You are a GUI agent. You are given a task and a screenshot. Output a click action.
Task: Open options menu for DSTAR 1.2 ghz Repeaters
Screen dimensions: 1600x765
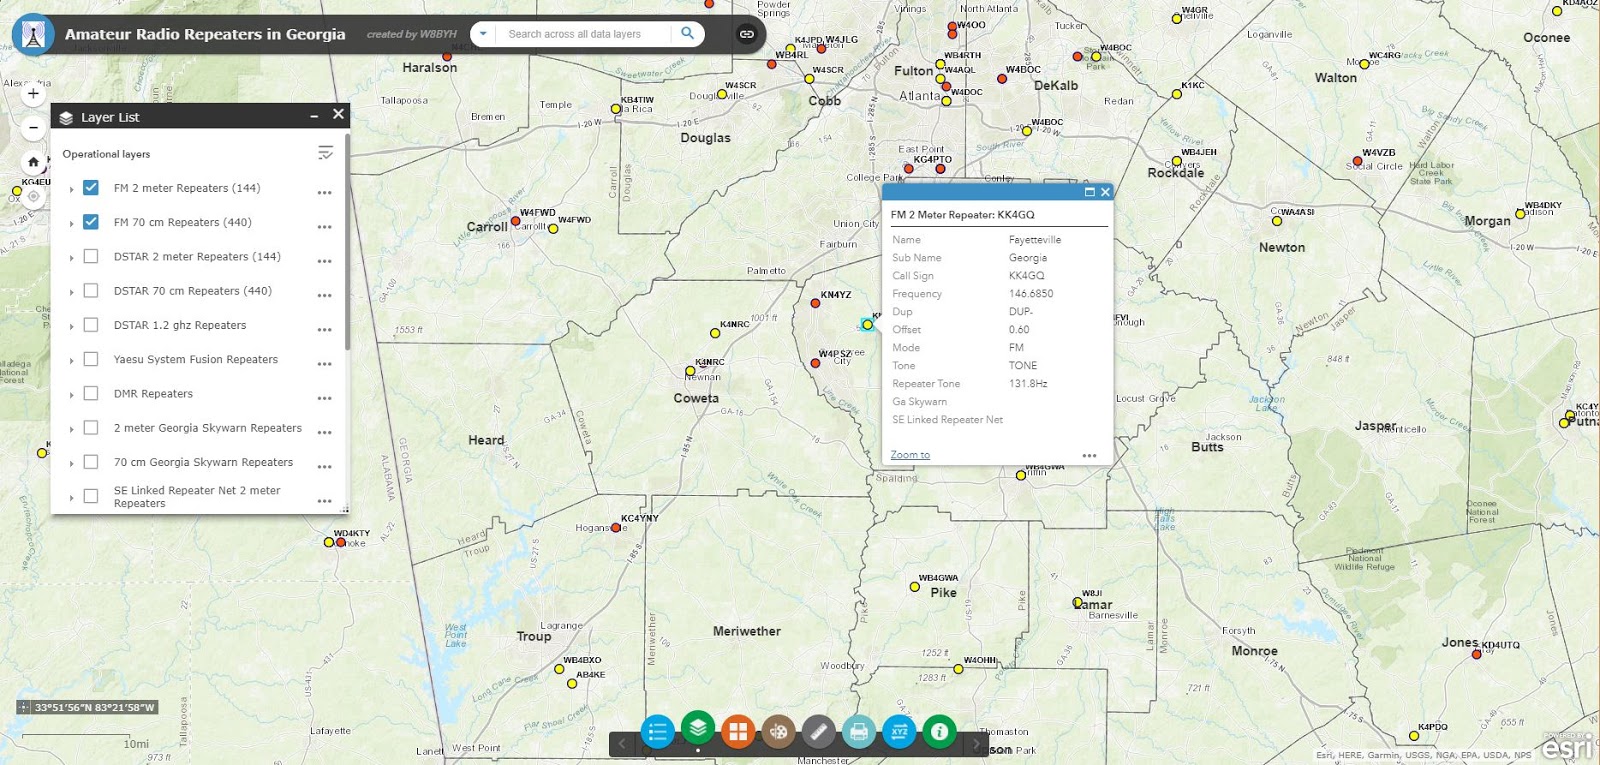pyautogui.click(x=324, y=330)
